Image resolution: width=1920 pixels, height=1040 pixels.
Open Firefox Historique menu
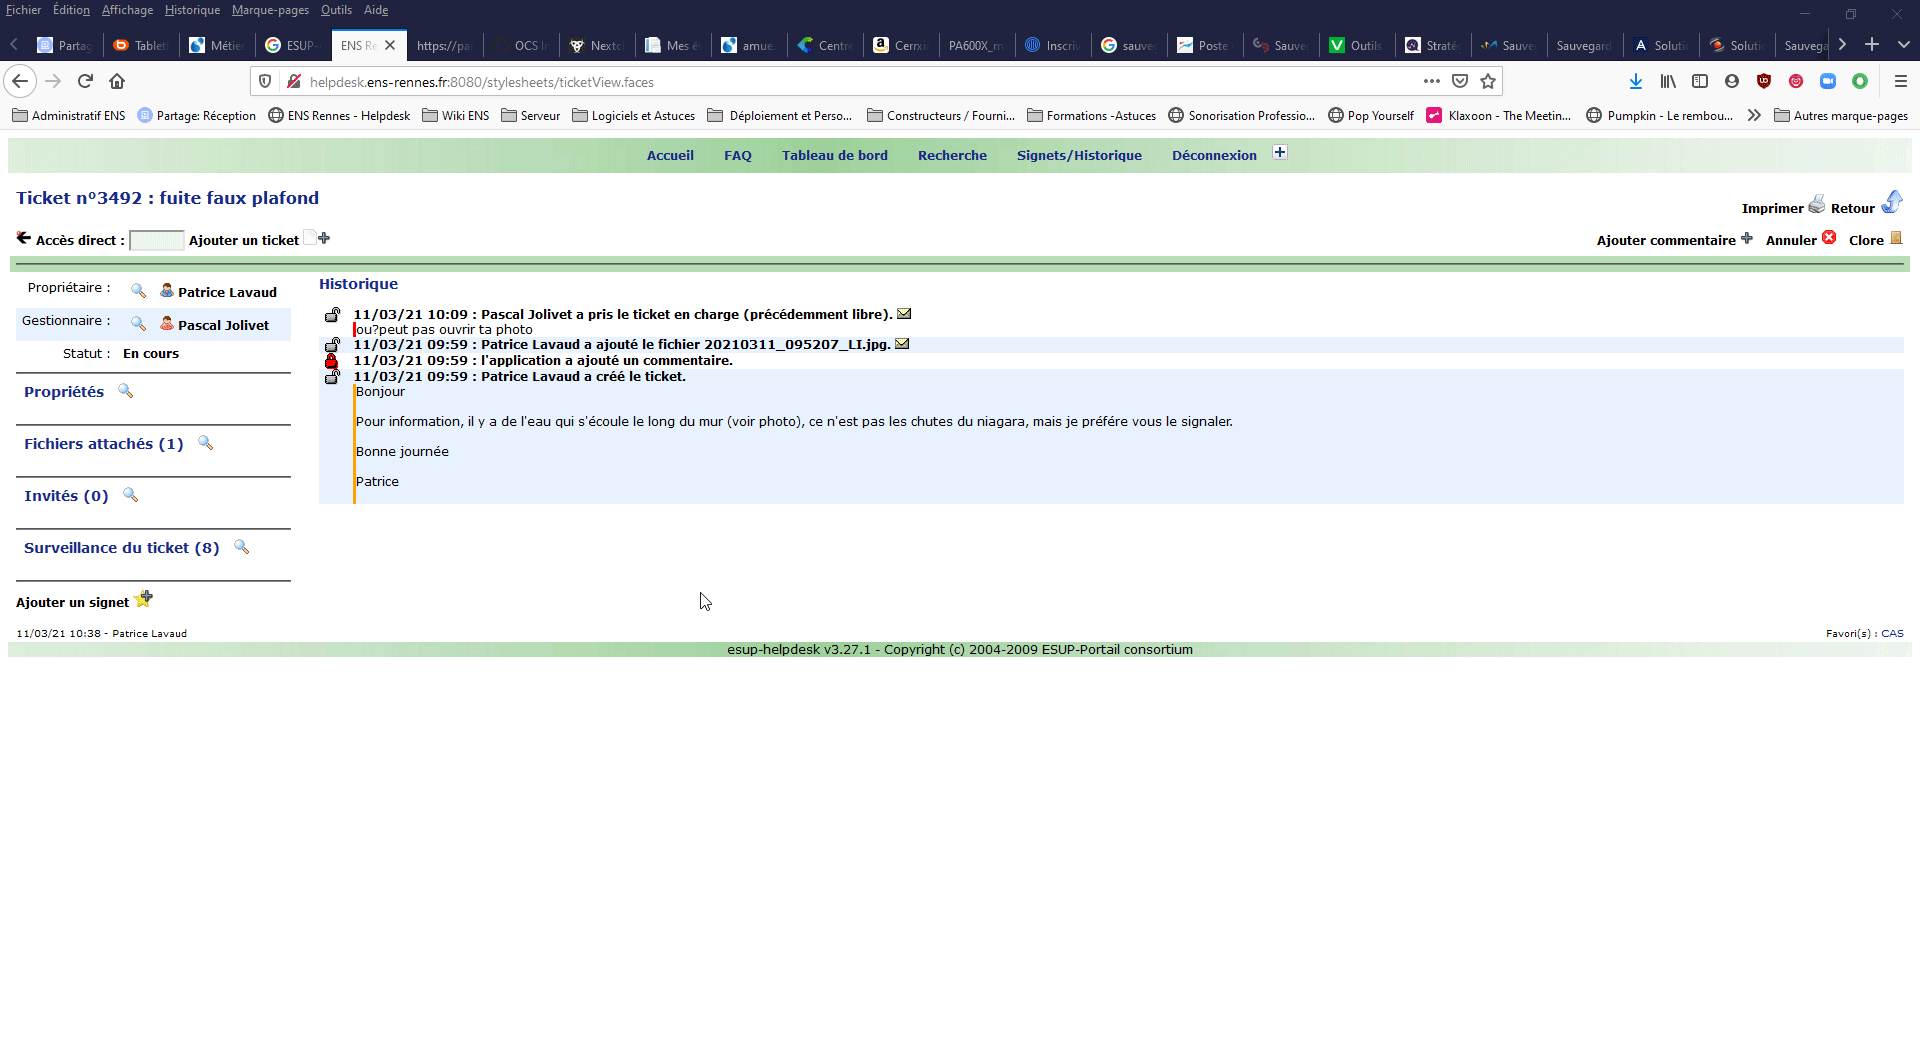192,10
